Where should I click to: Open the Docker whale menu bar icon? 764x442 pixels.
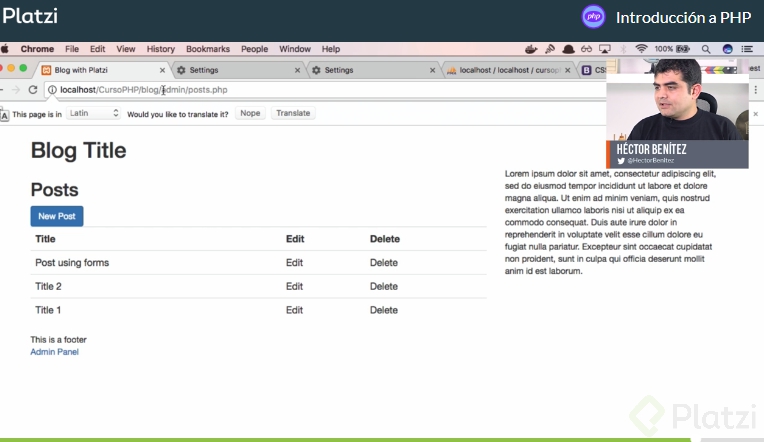(x=531, y=49)
